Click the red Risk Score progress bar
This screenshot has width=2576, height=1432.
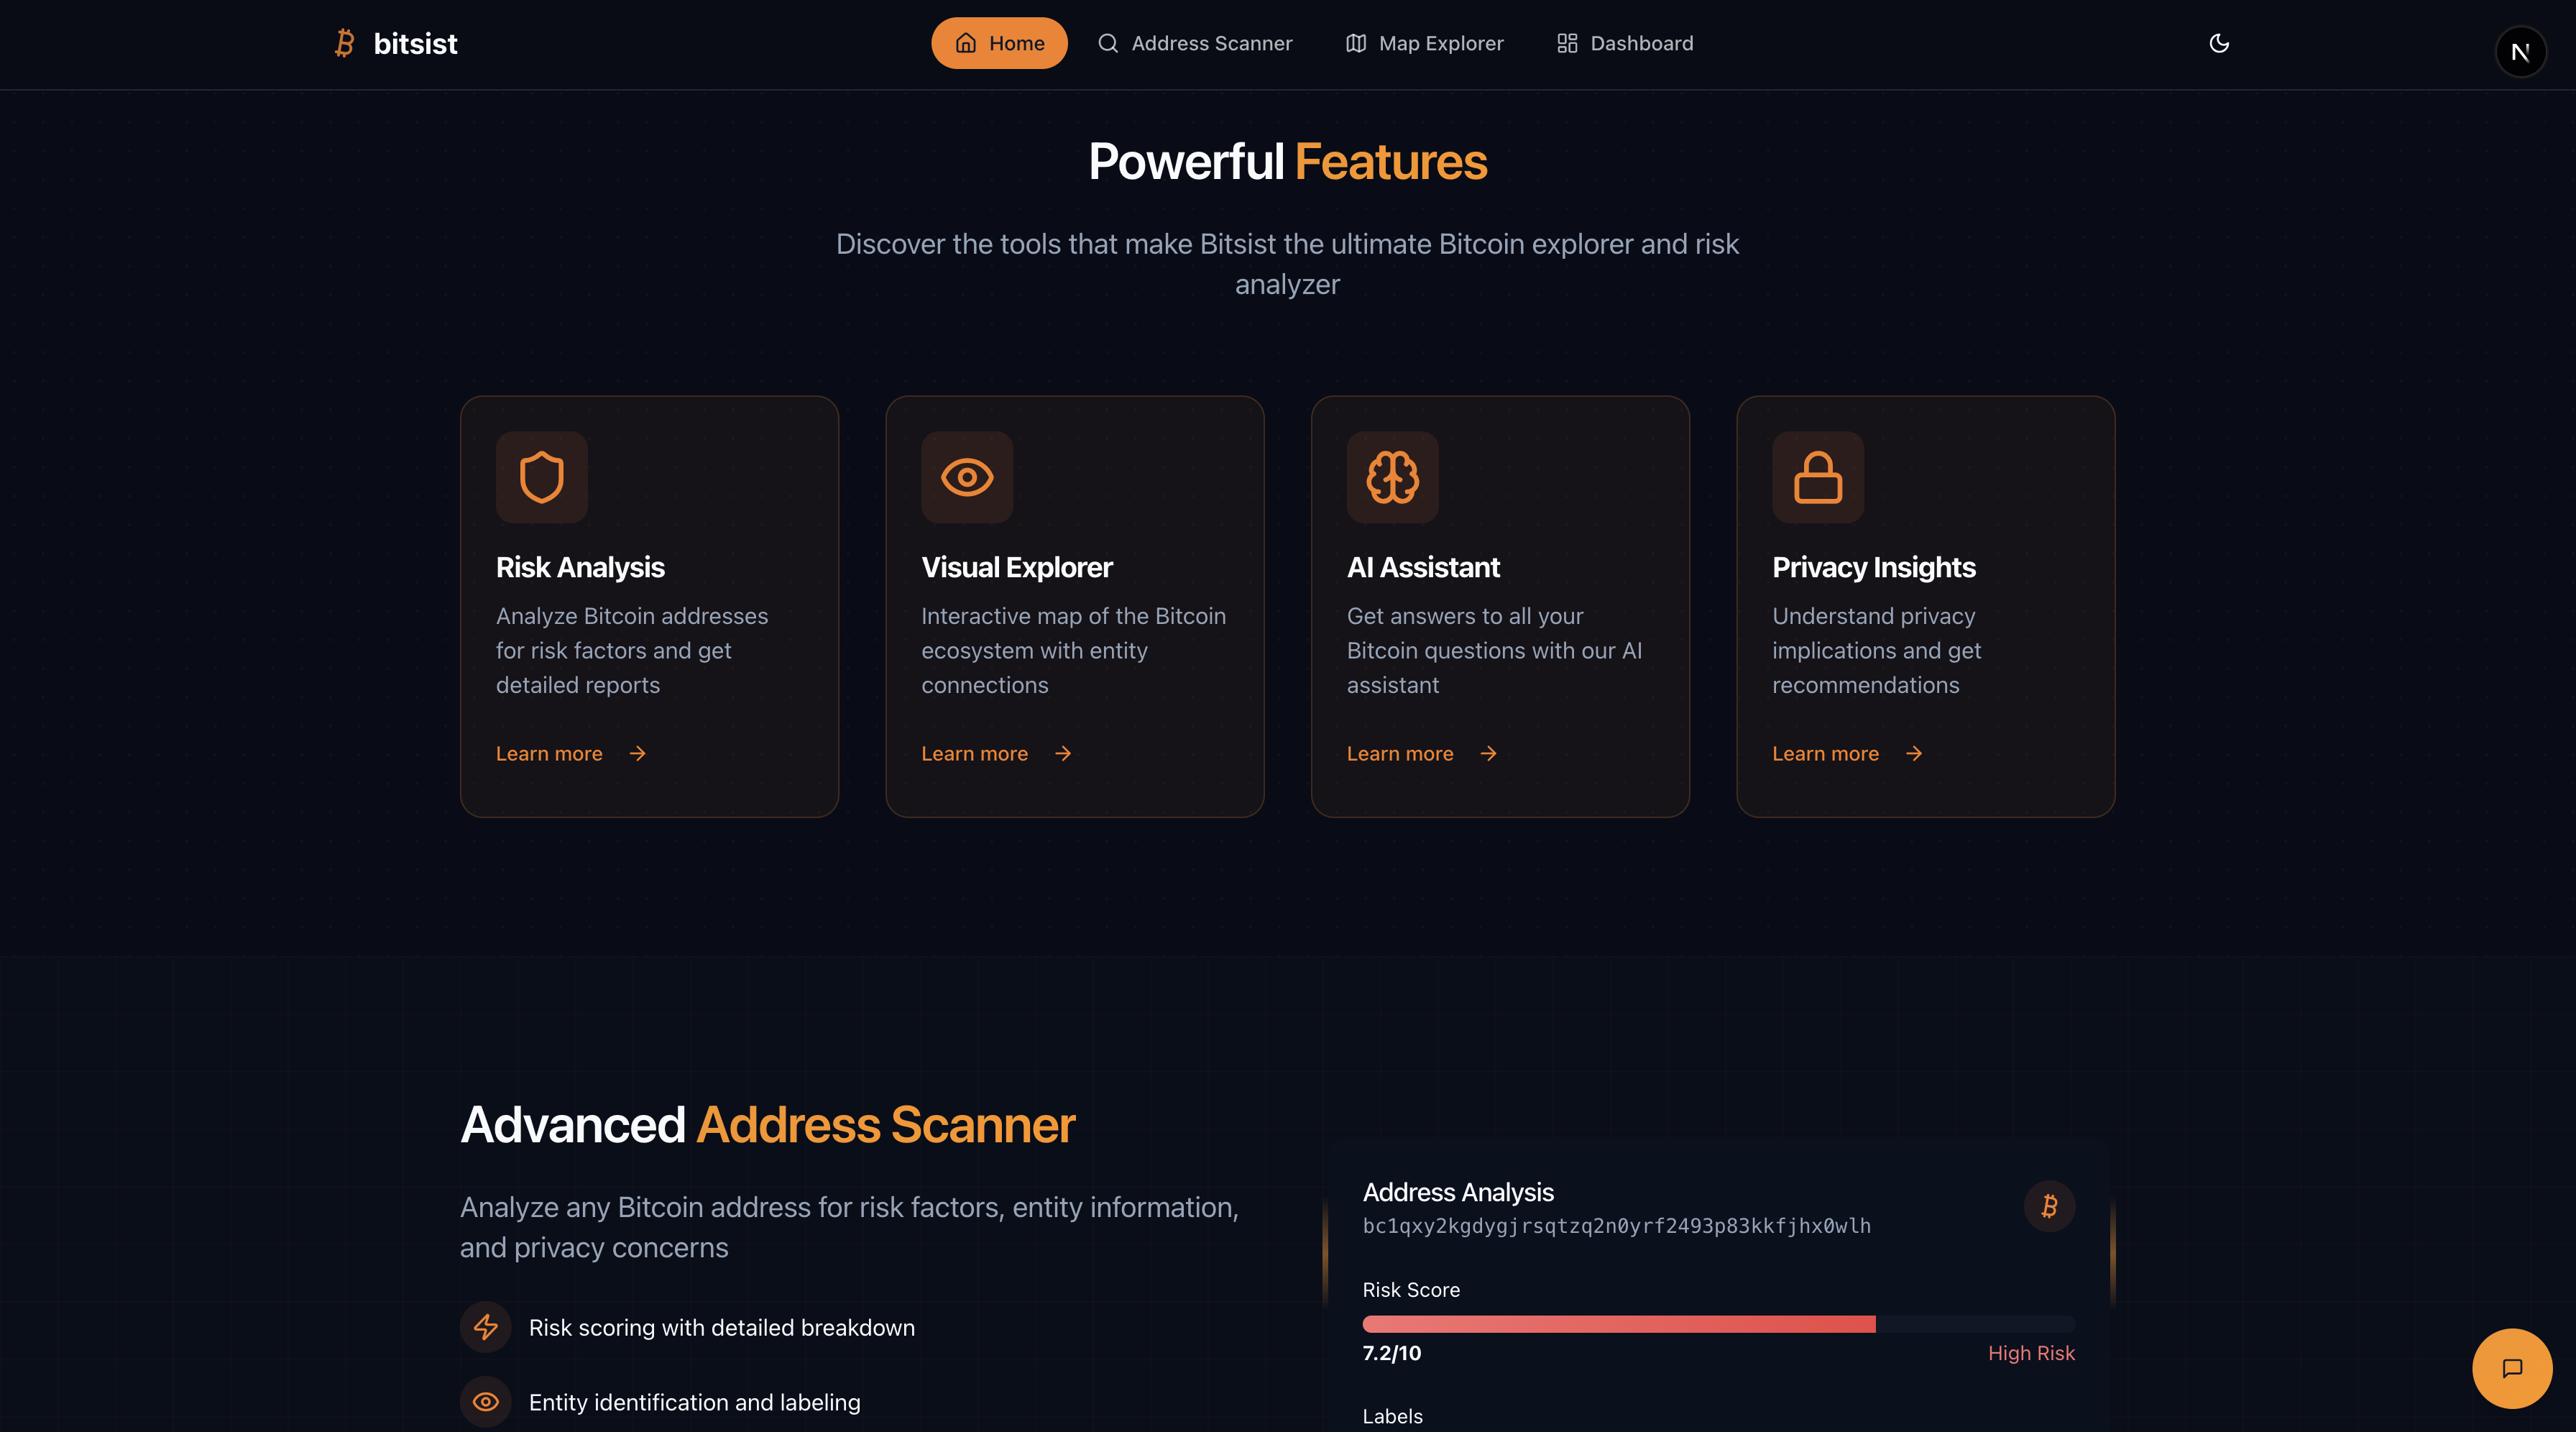(x=1618, y=1324)
